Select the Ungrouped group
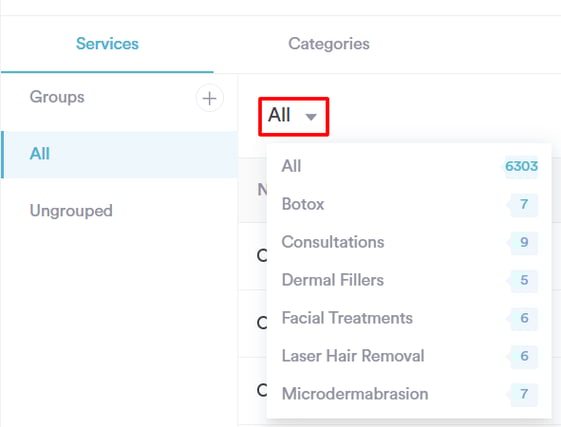The height and width of the screenshot is (427, 561). (x=119, y=210)
